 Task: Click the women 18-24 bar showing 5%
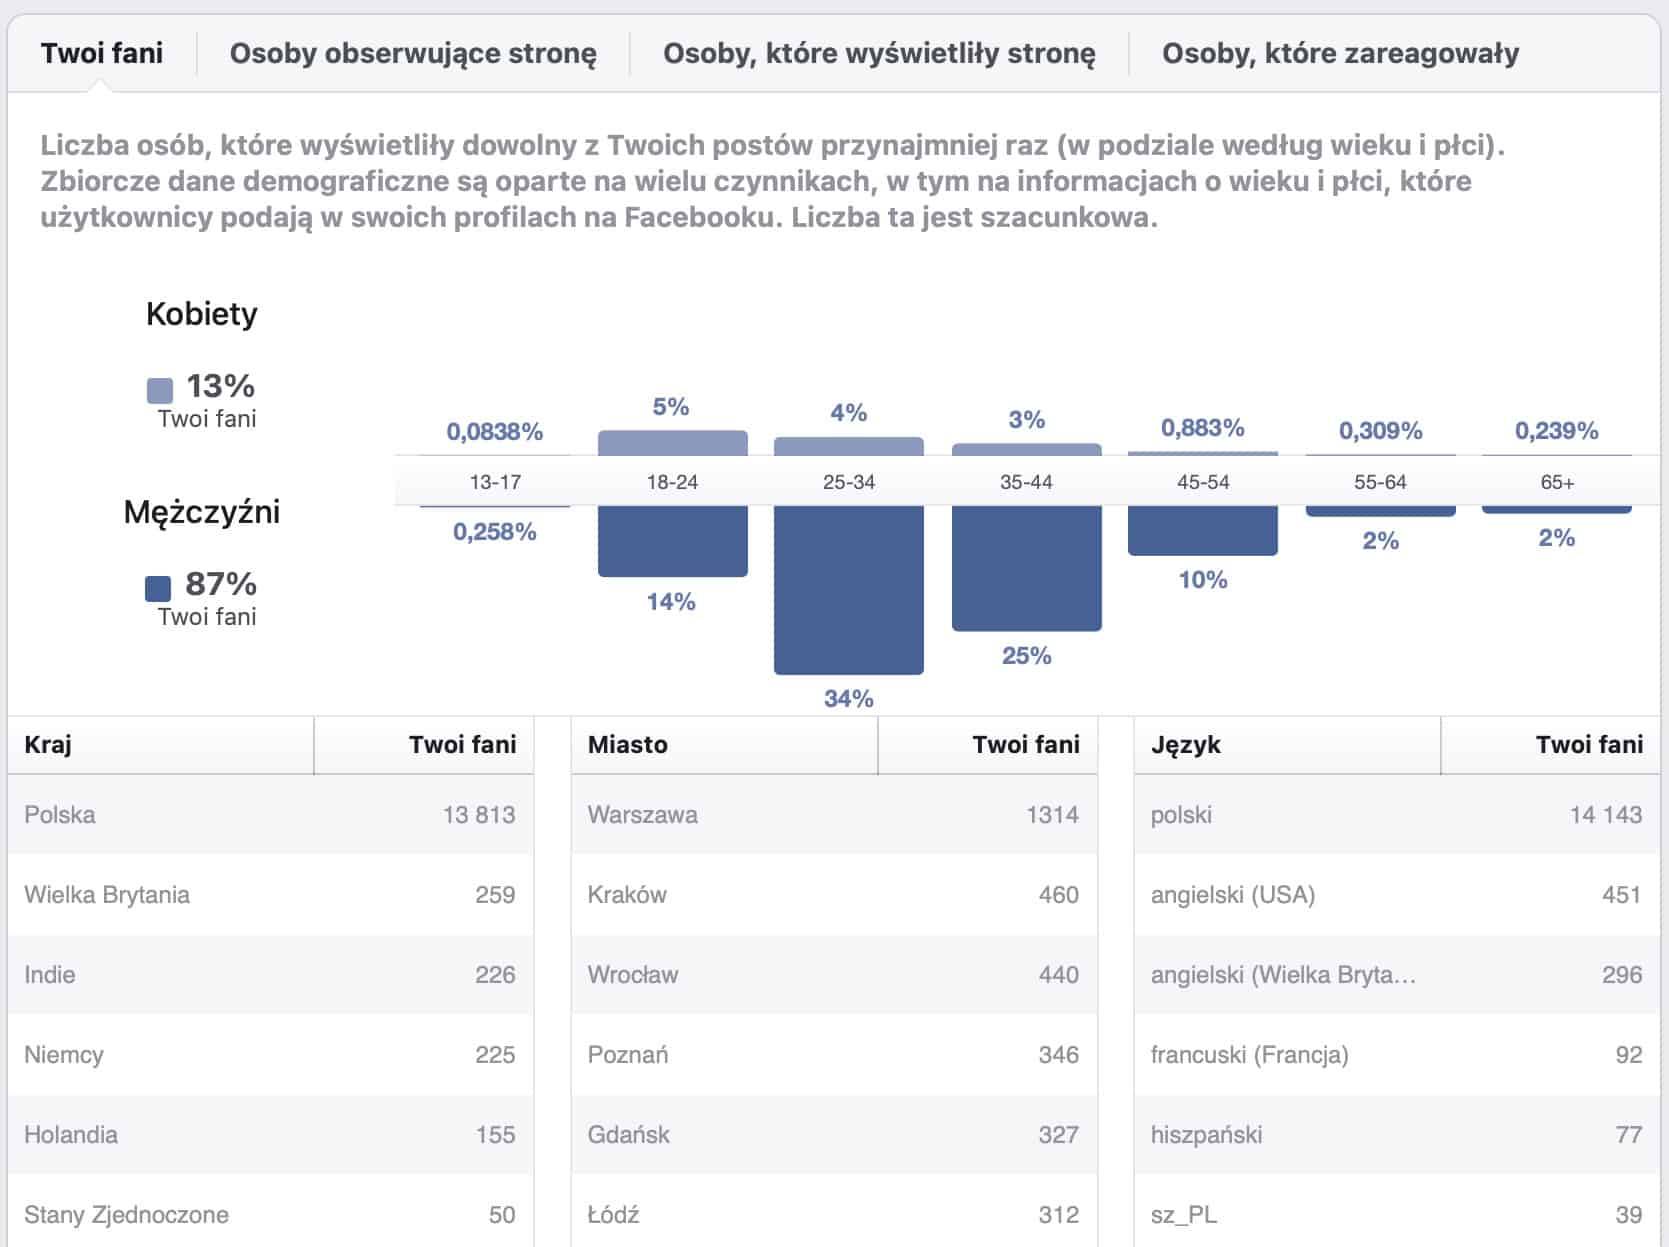click(x=672, y=443)
